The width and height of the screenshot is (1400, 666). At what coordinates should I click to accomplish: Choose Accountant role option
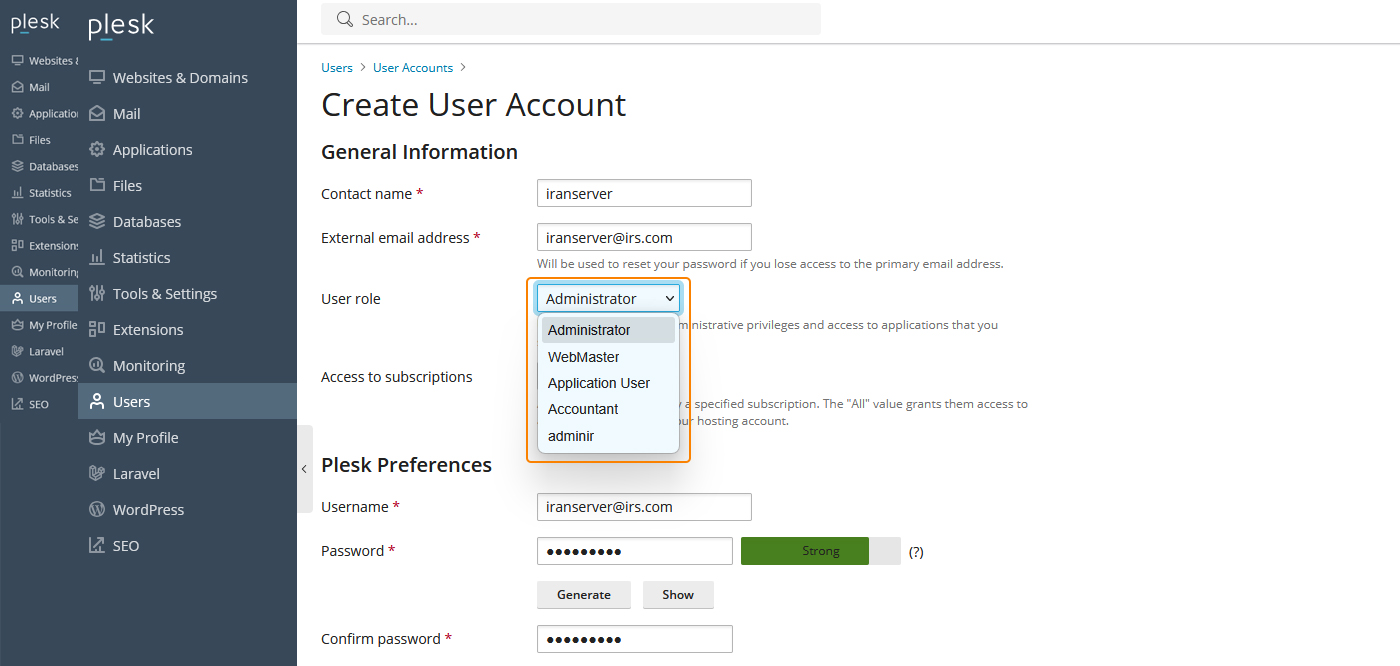pos(583,409)
